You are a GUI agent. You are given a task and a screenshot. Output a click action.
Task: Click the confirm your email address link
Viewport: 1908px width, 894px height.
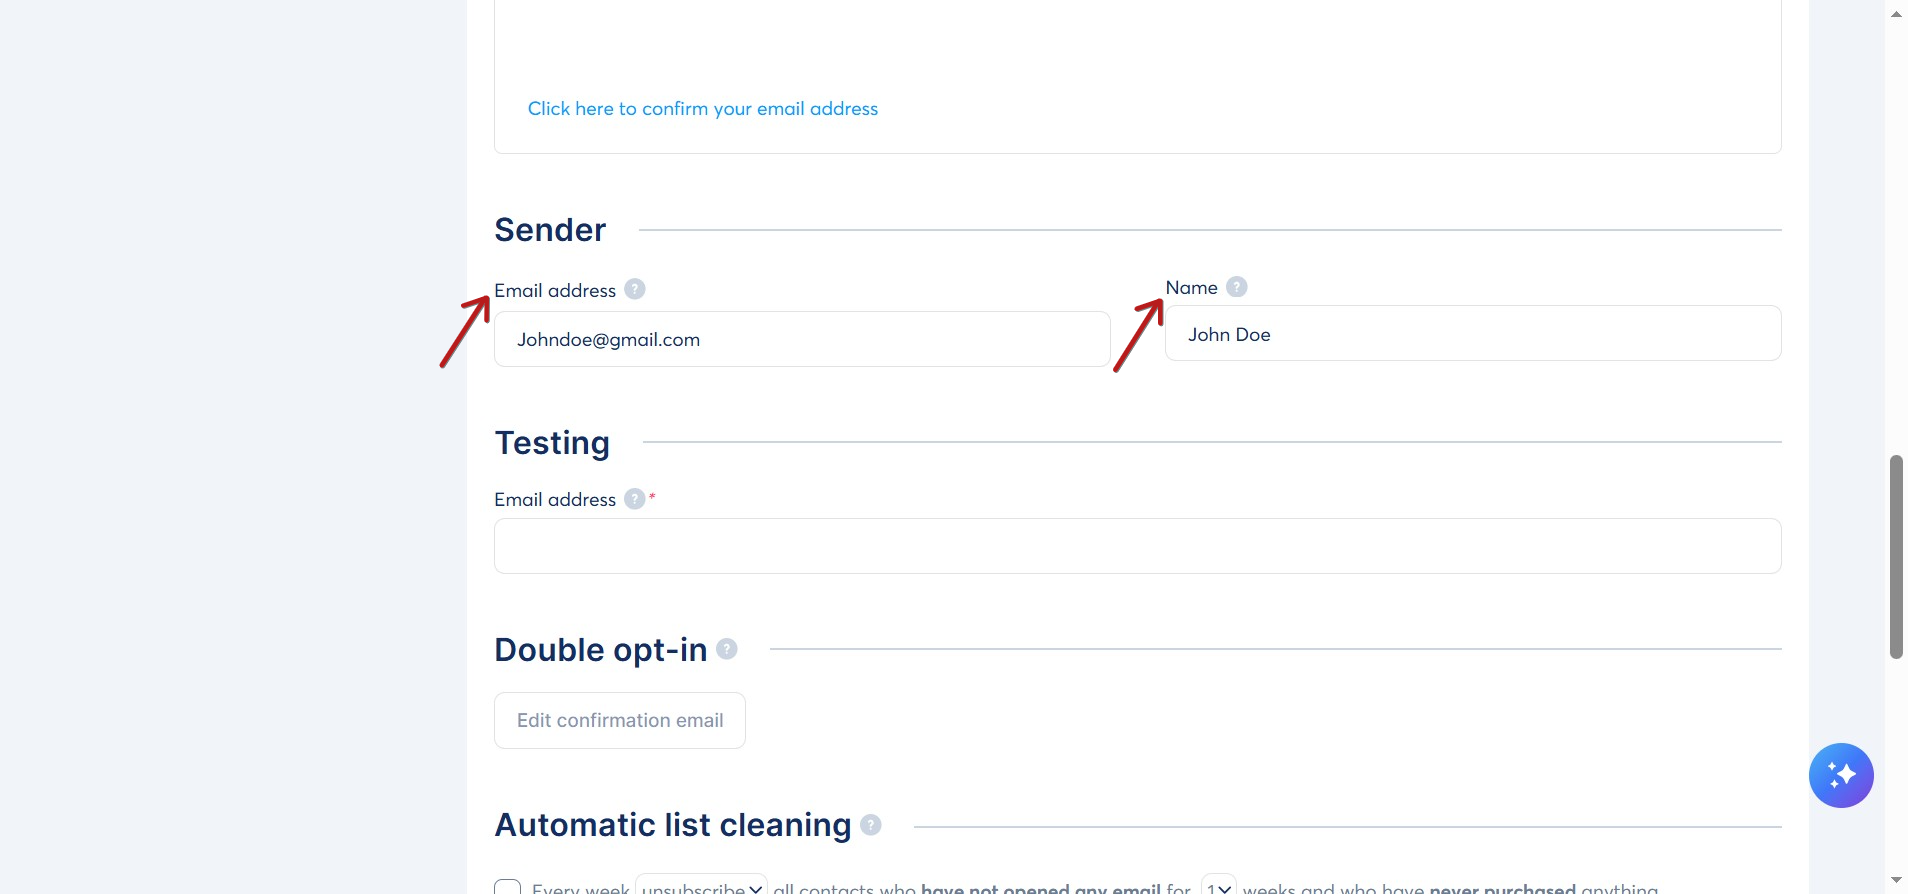(x=703, y=108)
